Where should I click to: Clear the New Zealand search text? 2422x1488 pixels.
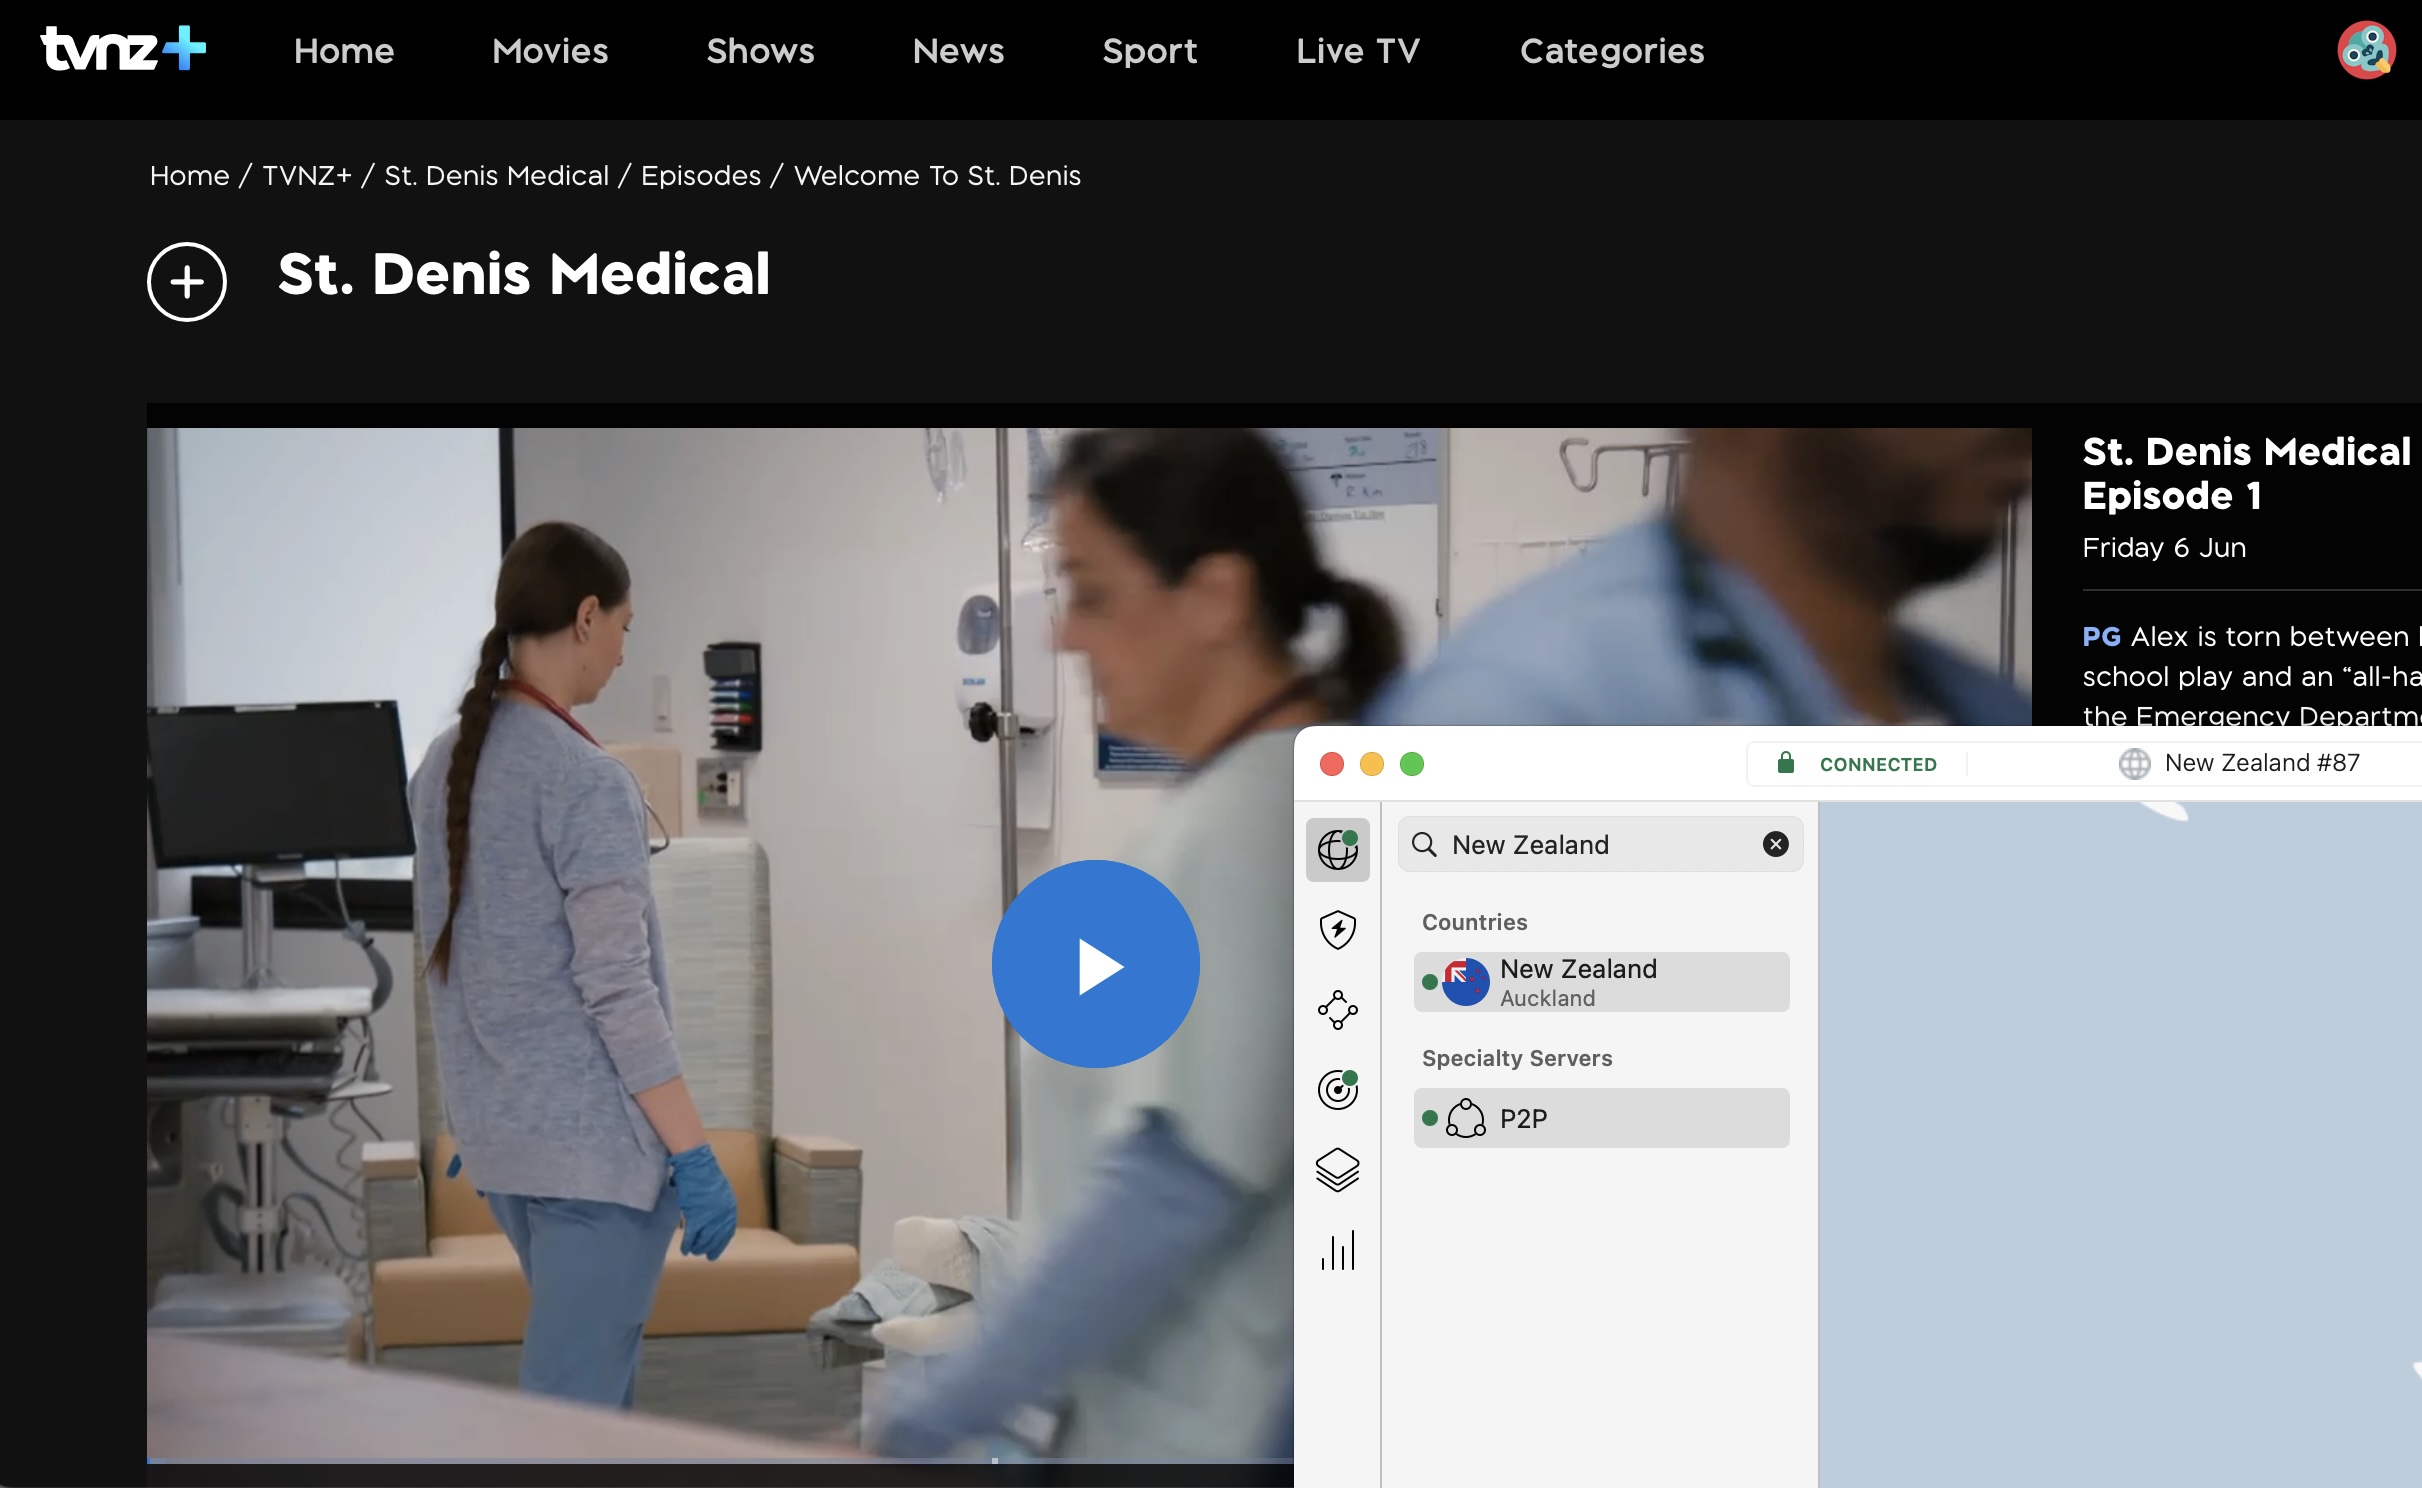pyautogui.click(x=1775, y=845)
